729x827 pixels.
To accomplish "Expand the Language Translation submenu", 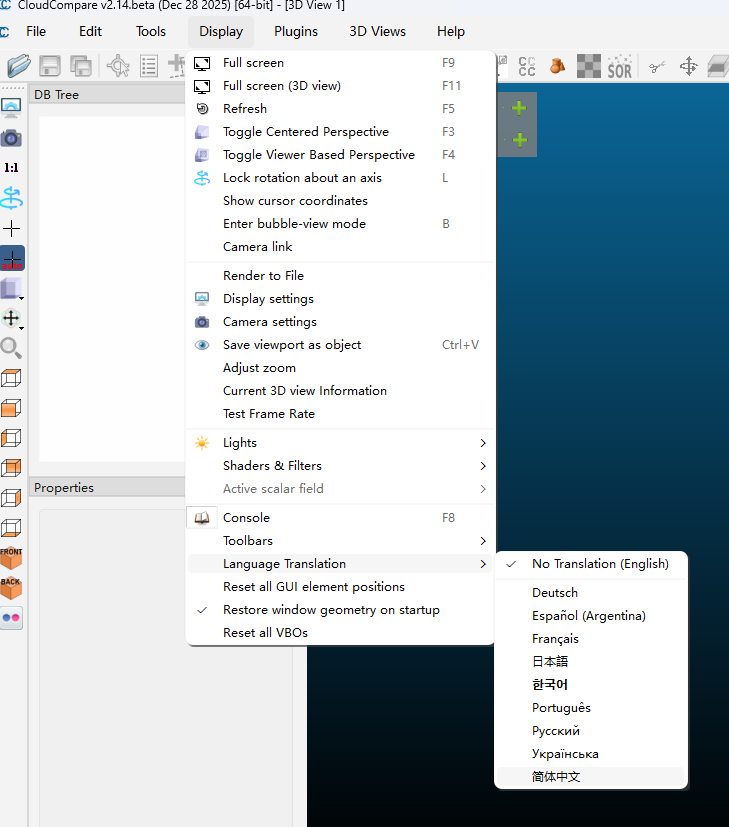I will point(340,564).
